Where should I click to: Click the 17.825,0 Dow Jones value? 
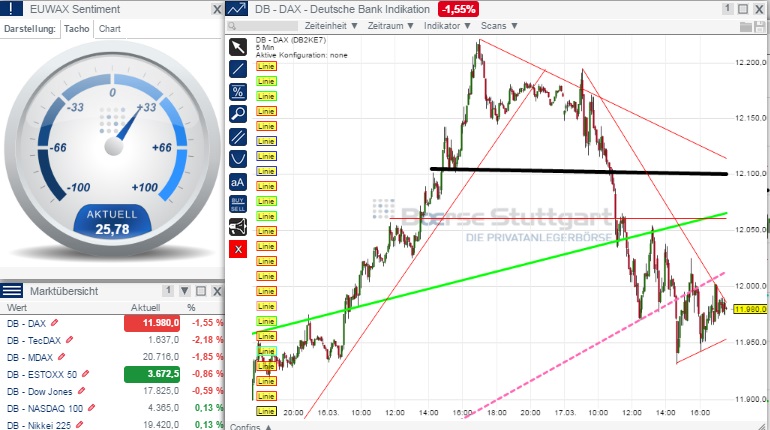161,391
